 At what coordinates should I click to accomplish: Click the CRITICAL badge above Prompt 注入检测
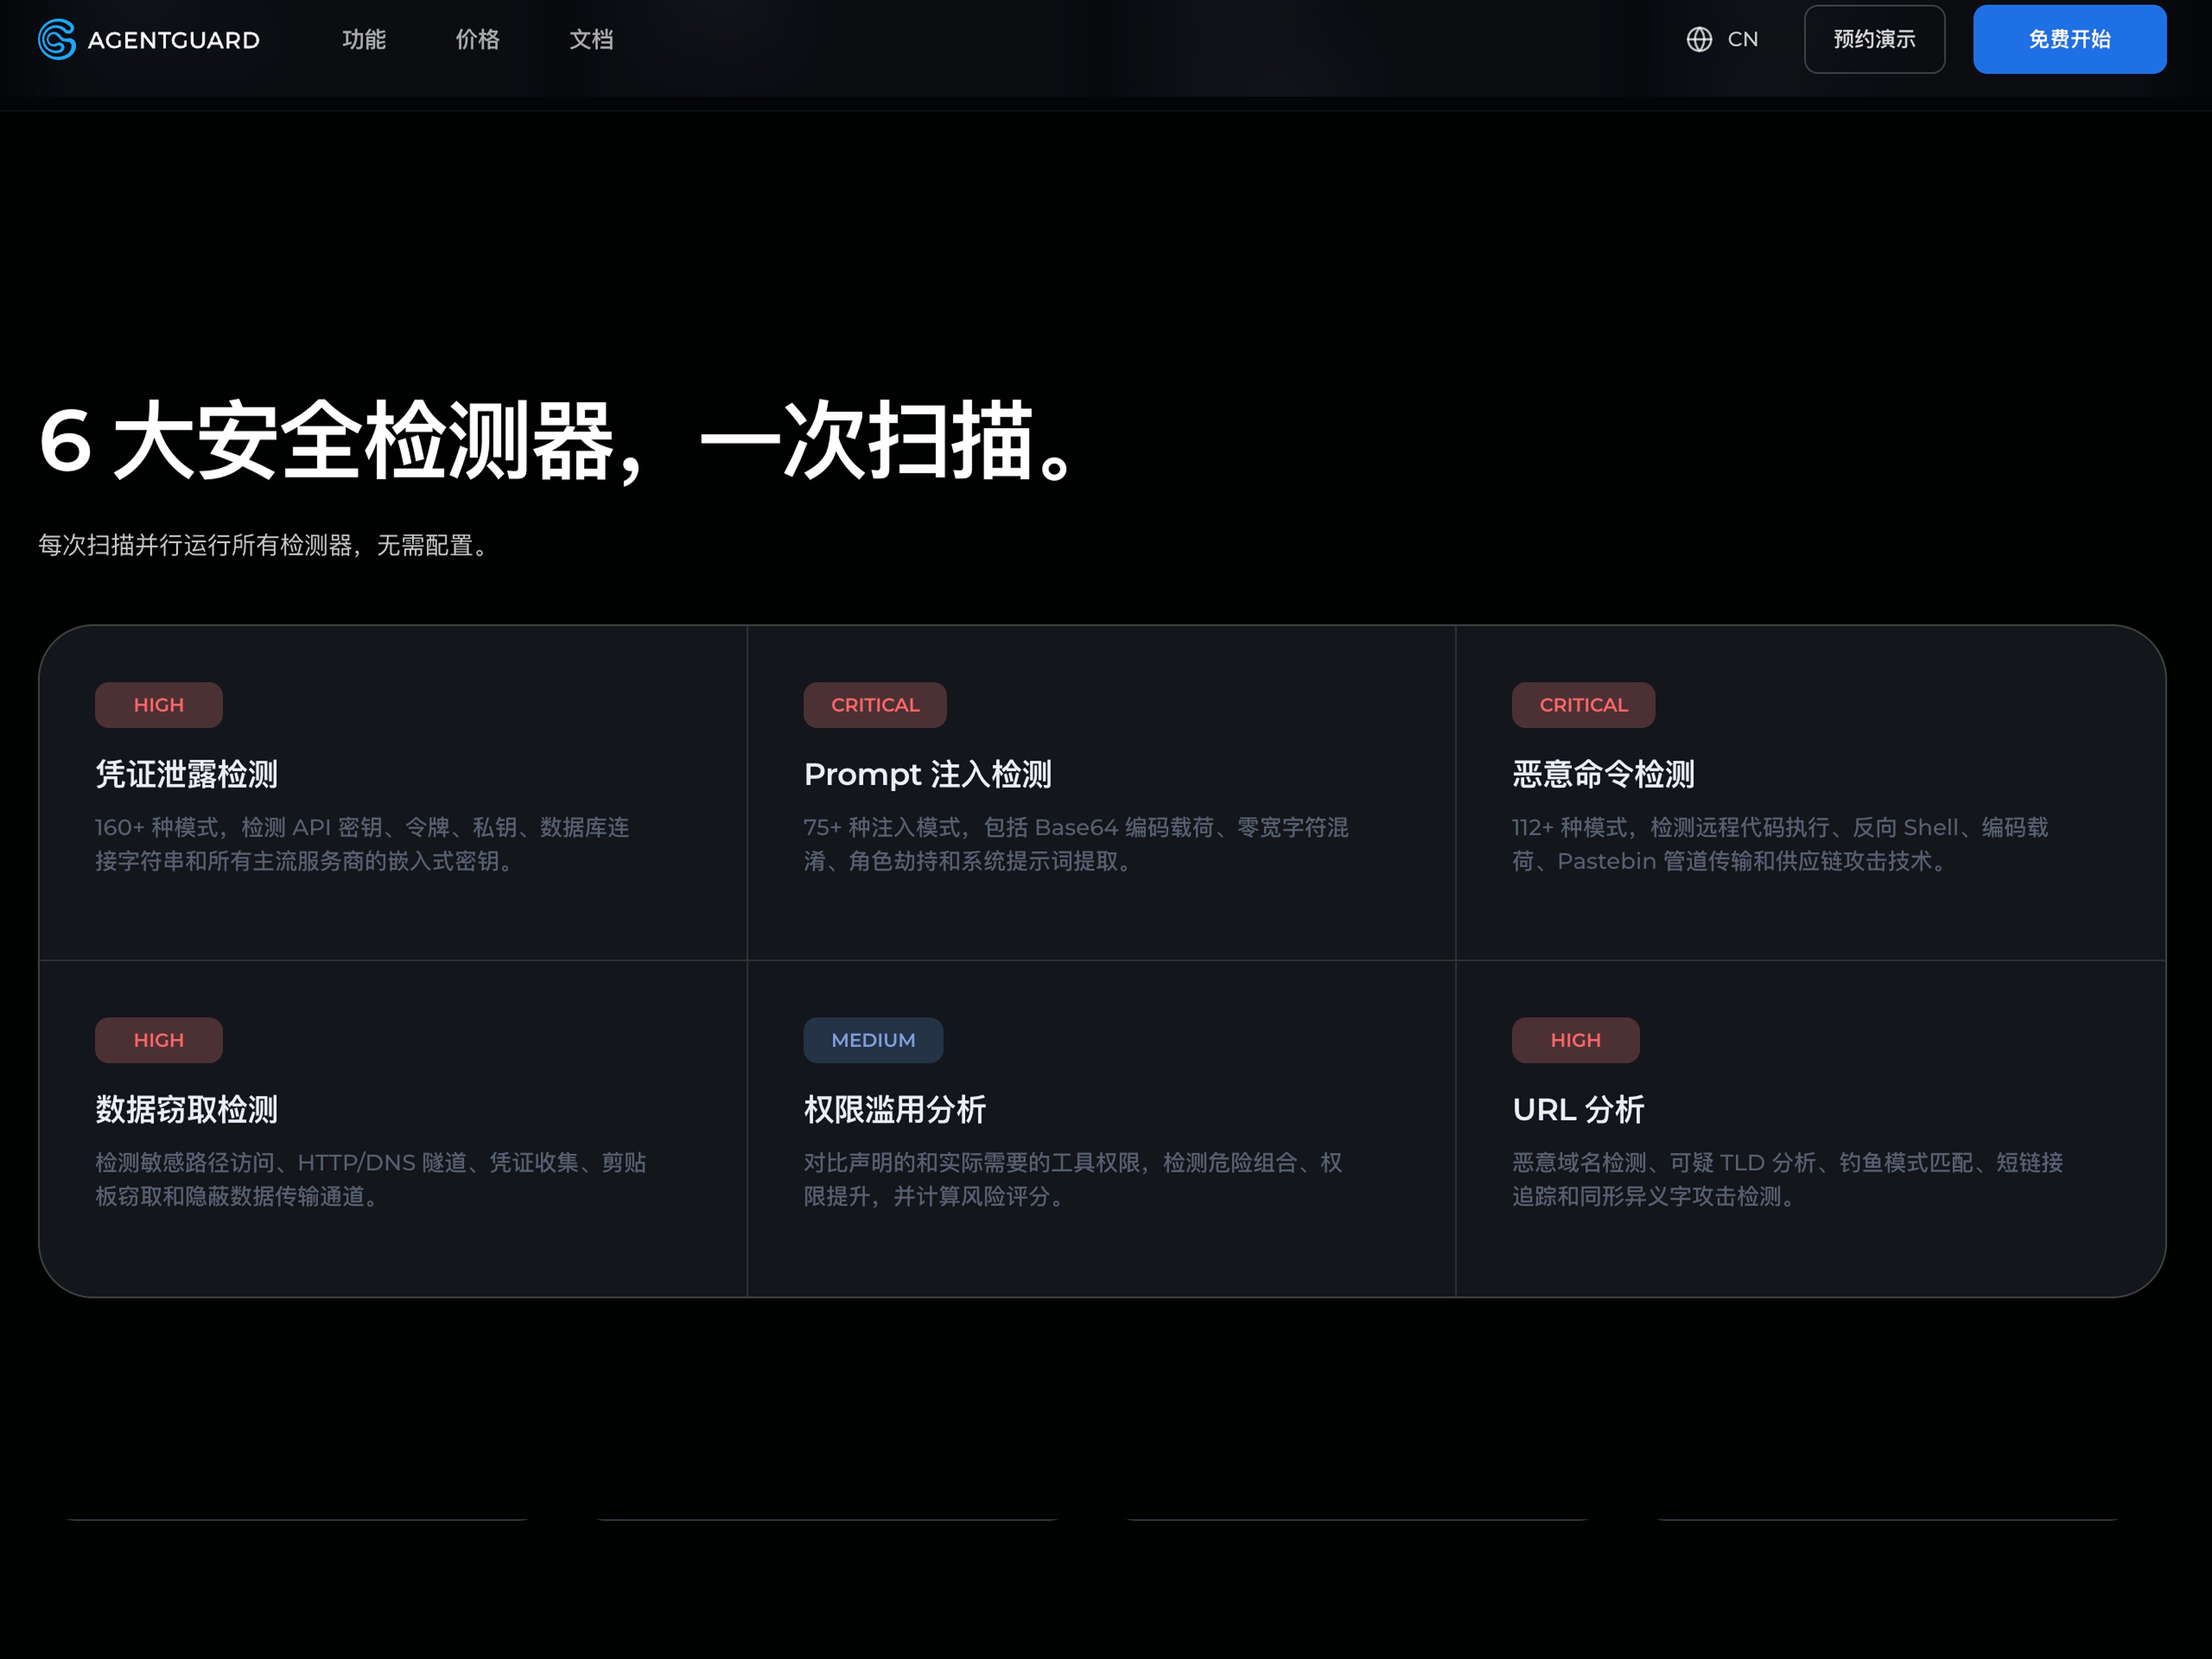[875, 705]
